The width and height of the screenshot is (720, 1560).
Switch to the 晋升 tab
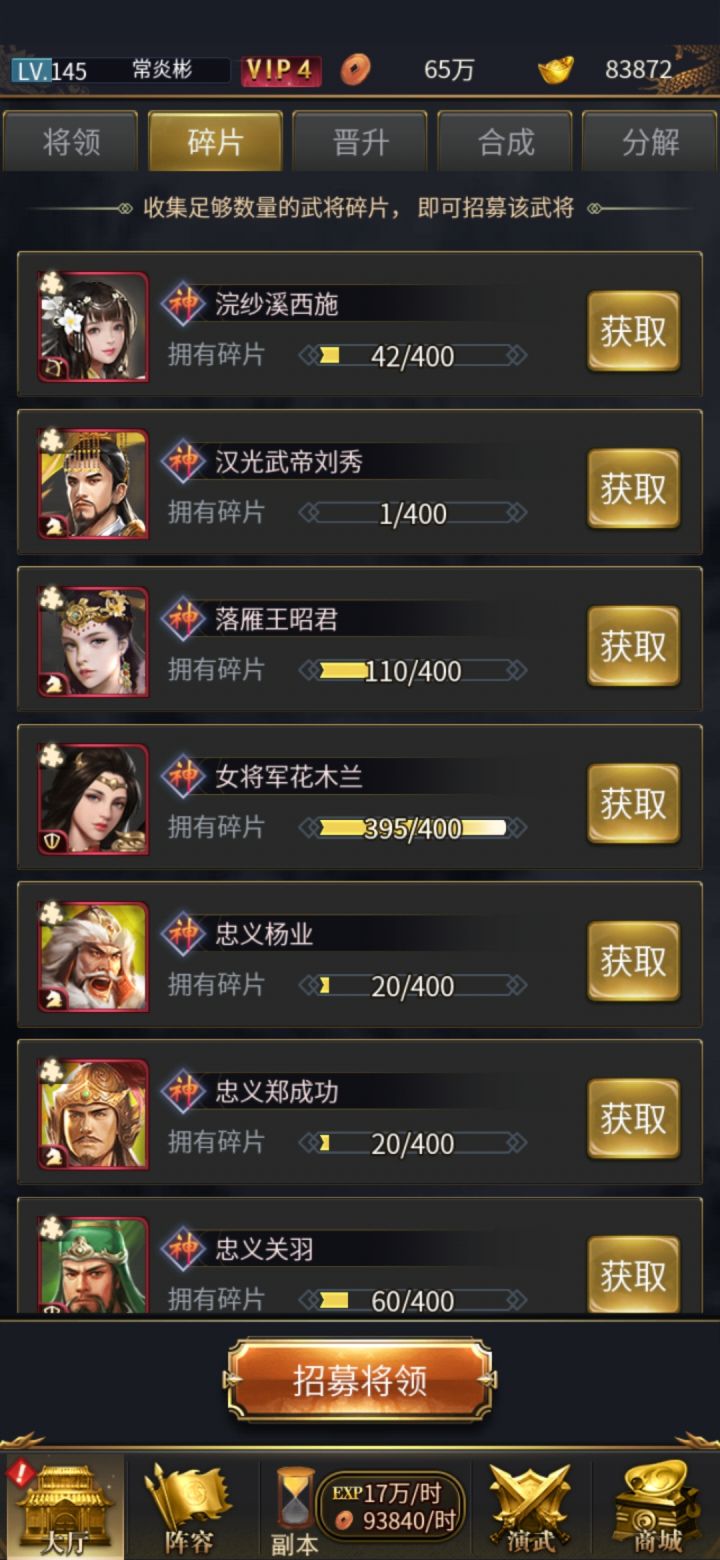click(x=360, y=141)
